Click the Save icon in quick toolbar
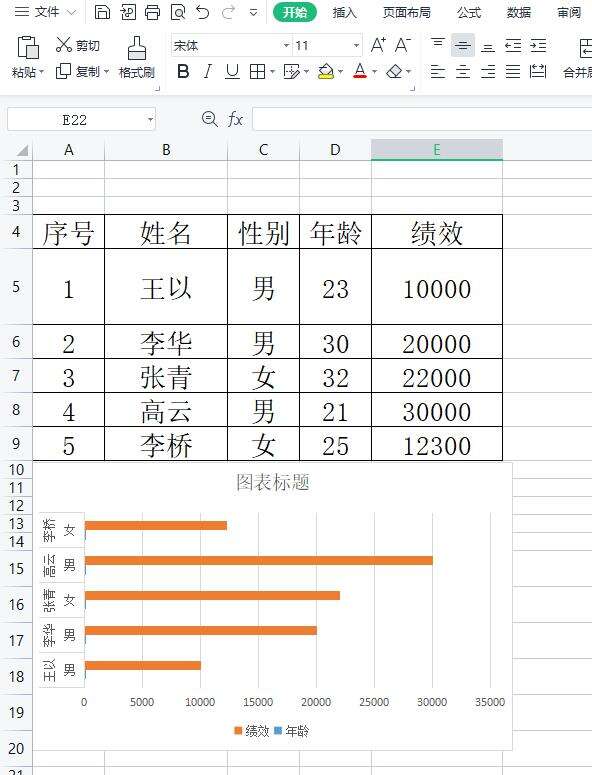 point(102,12)
